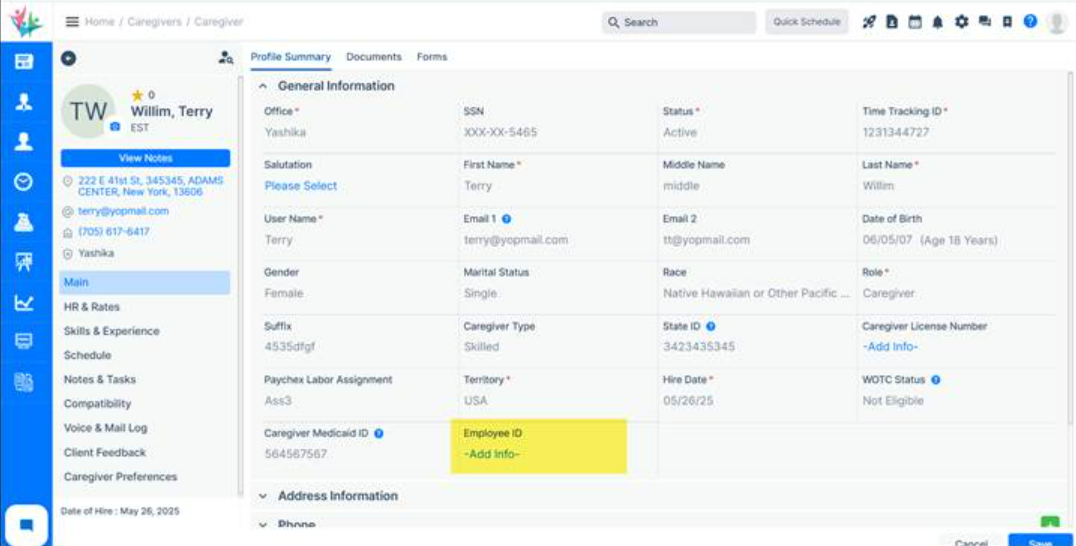Click the View Notes button
Image resolution: width=1076 pixels, height=546 pixels.
coord(145,158)
